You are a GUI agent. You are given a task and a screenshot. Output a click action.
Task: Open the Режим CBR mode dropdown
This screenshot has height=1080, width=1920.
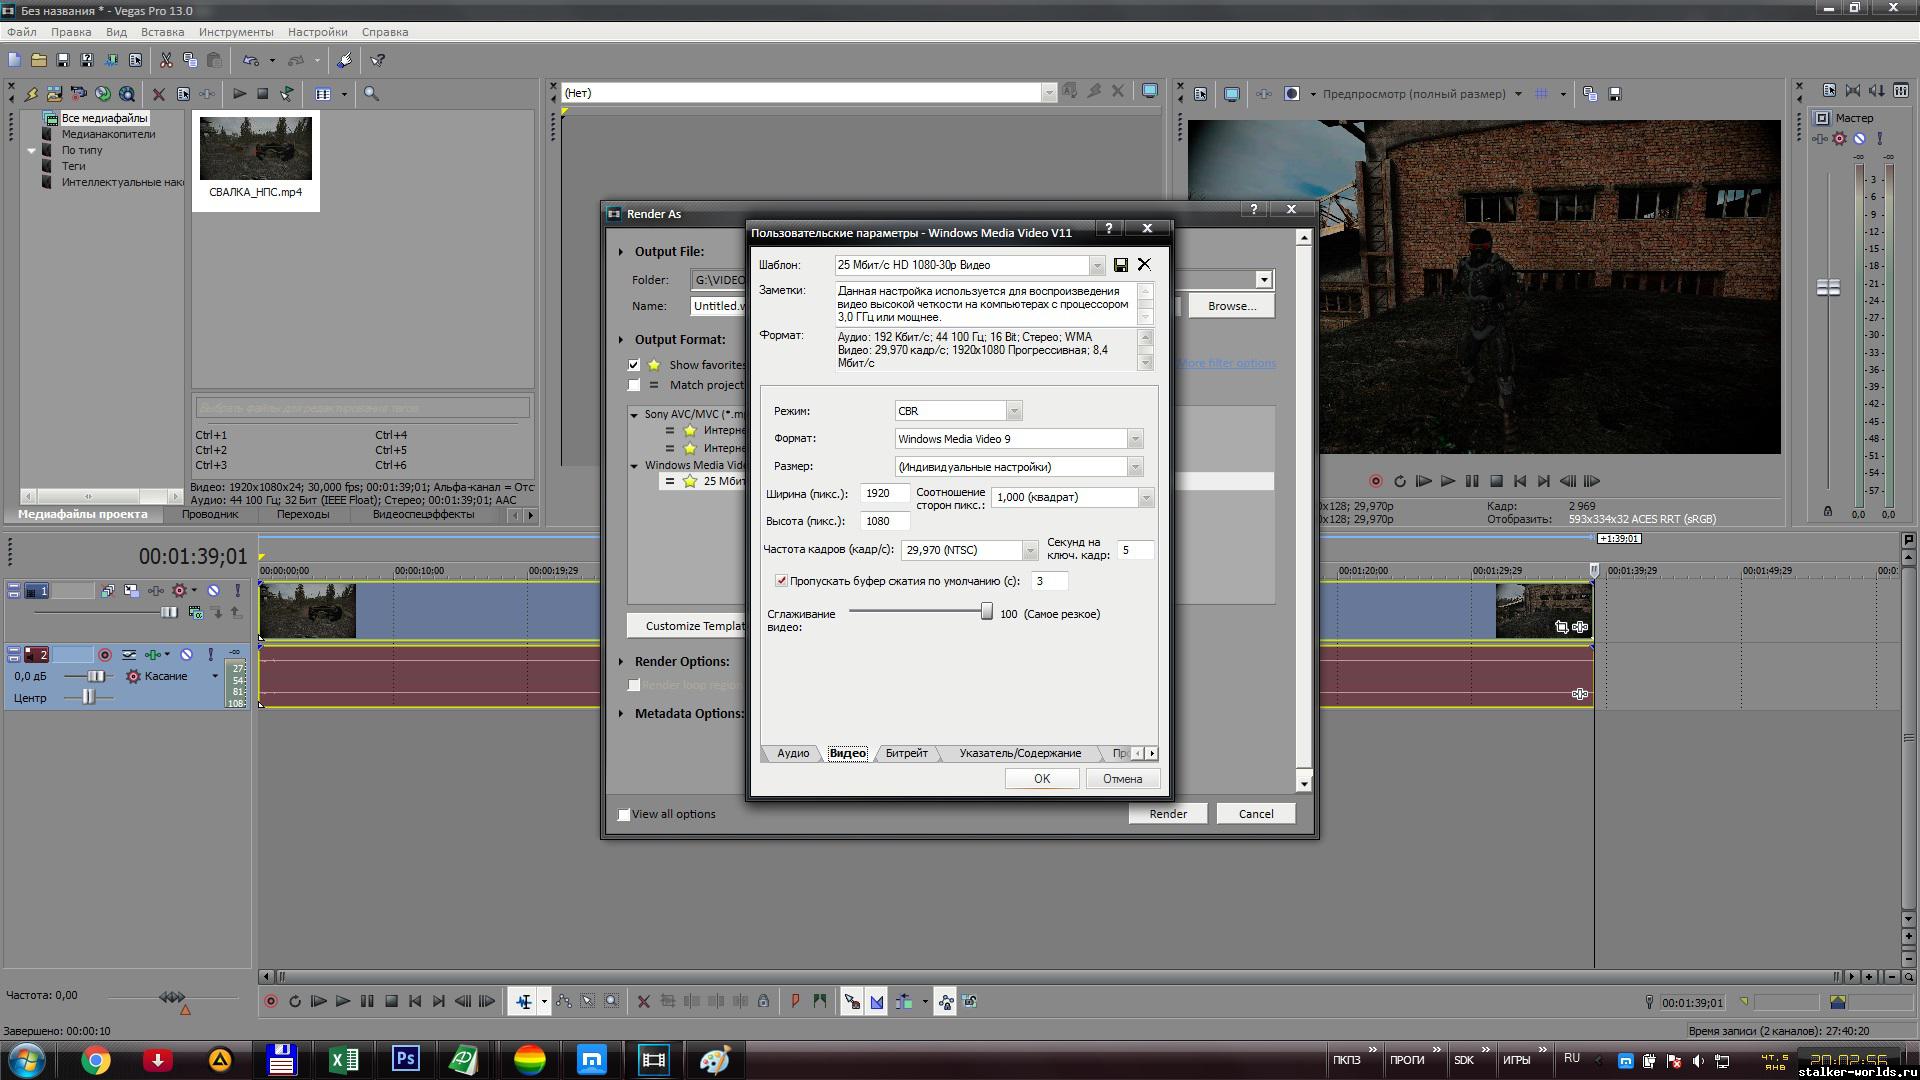click(x=1014, y=411)
